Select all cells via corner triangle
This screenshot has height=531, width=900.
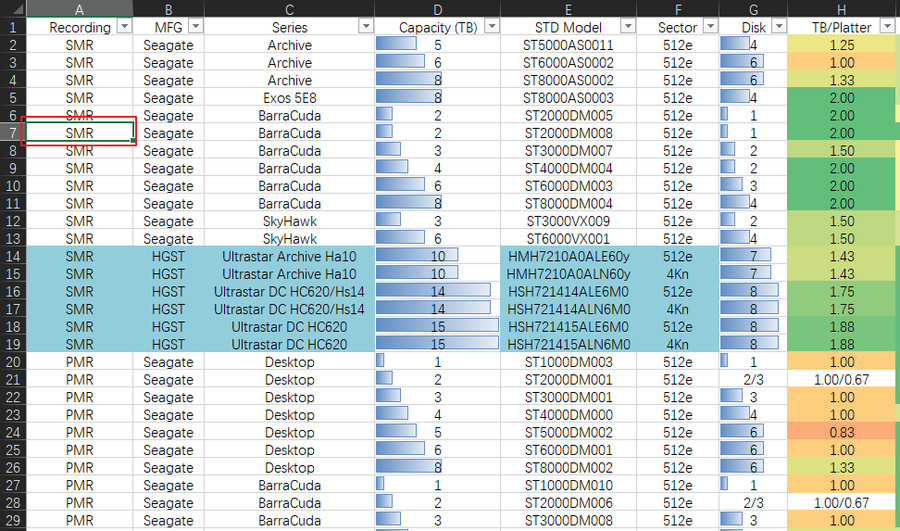pyautogui.click(x=13, y=9)
